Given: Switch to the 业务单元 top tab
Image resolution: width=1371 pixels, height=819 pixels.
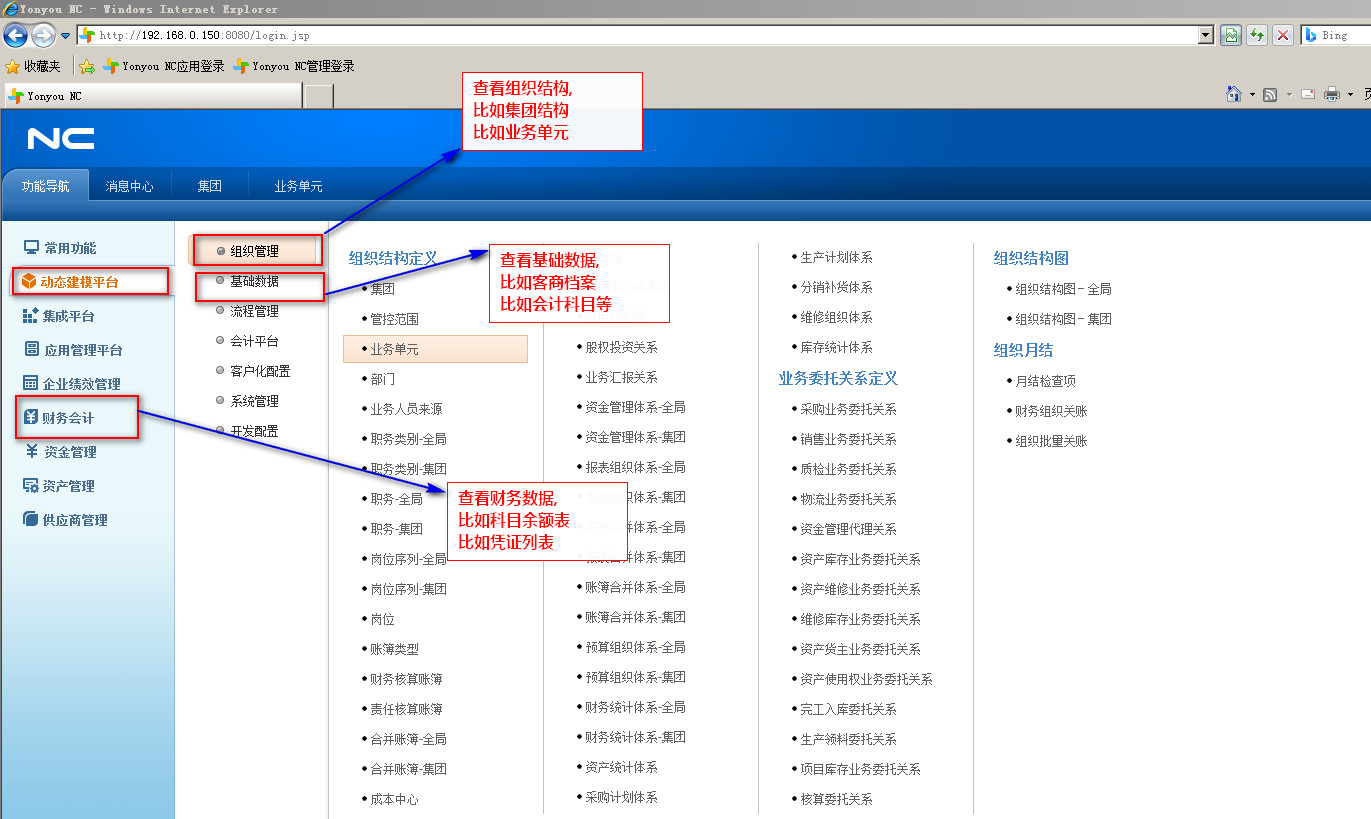Looking at the screenshot, I should point(298,186).
